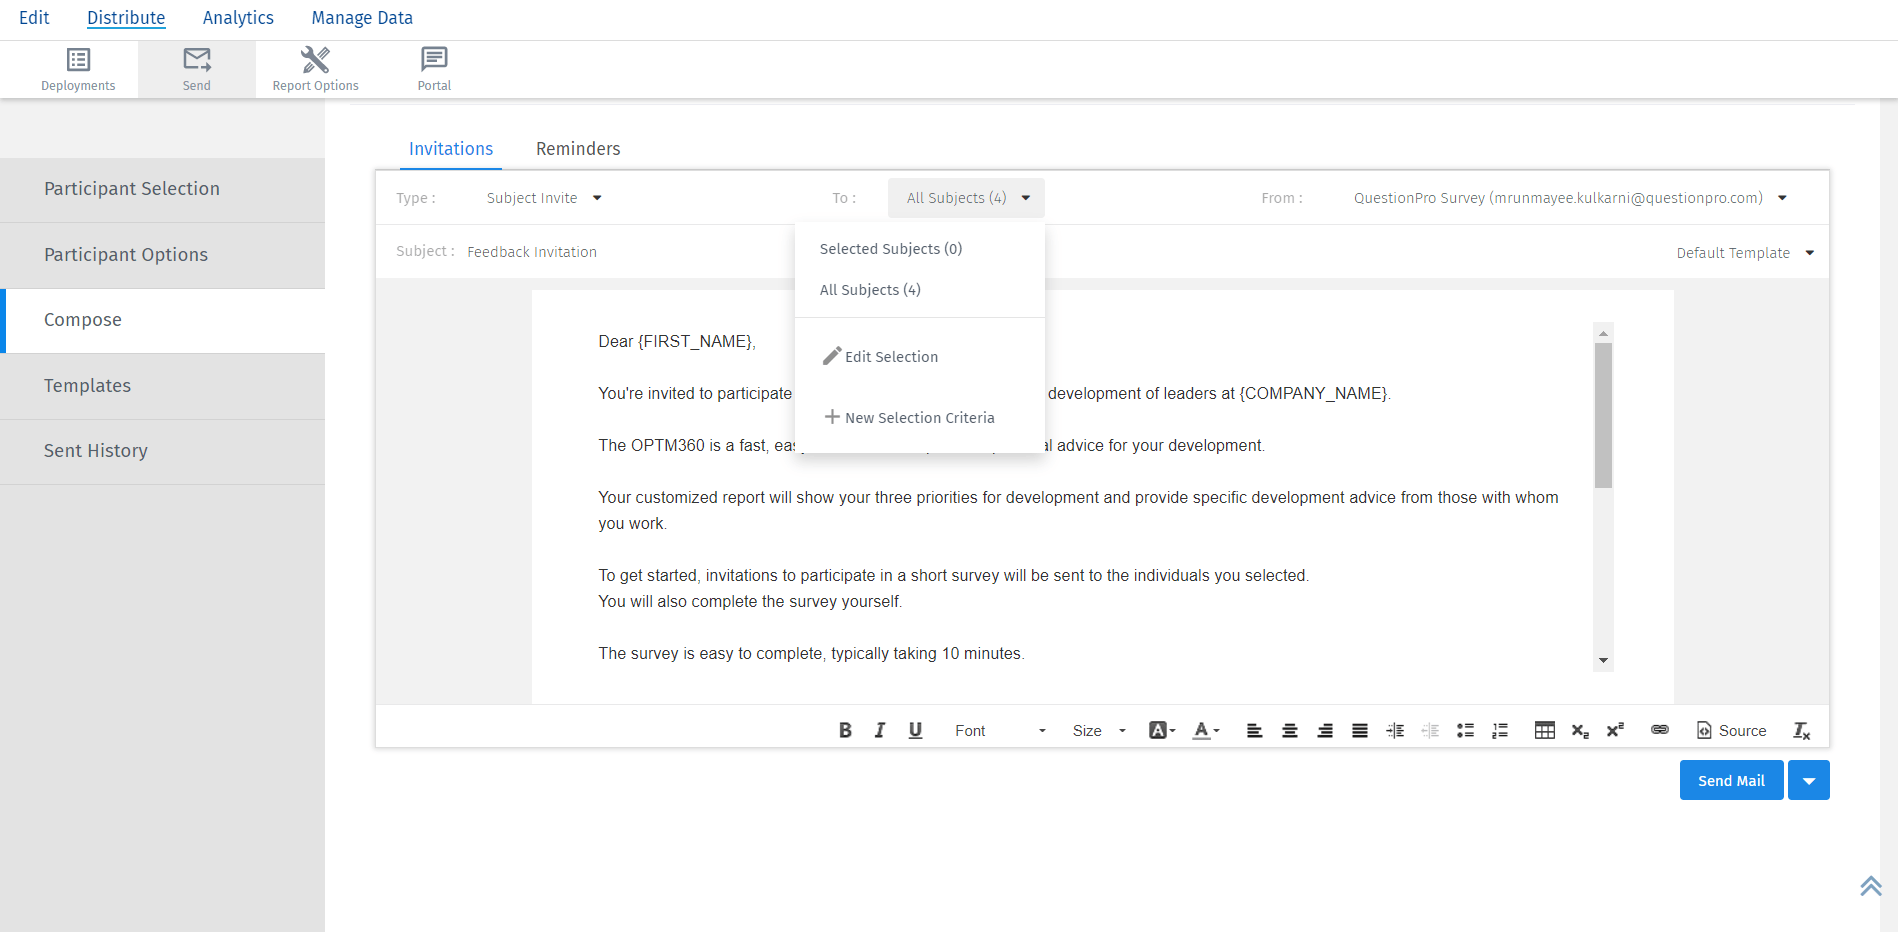Expand Send Mail options arrow
This screenshot has width=1898, height=932.
1809,780
